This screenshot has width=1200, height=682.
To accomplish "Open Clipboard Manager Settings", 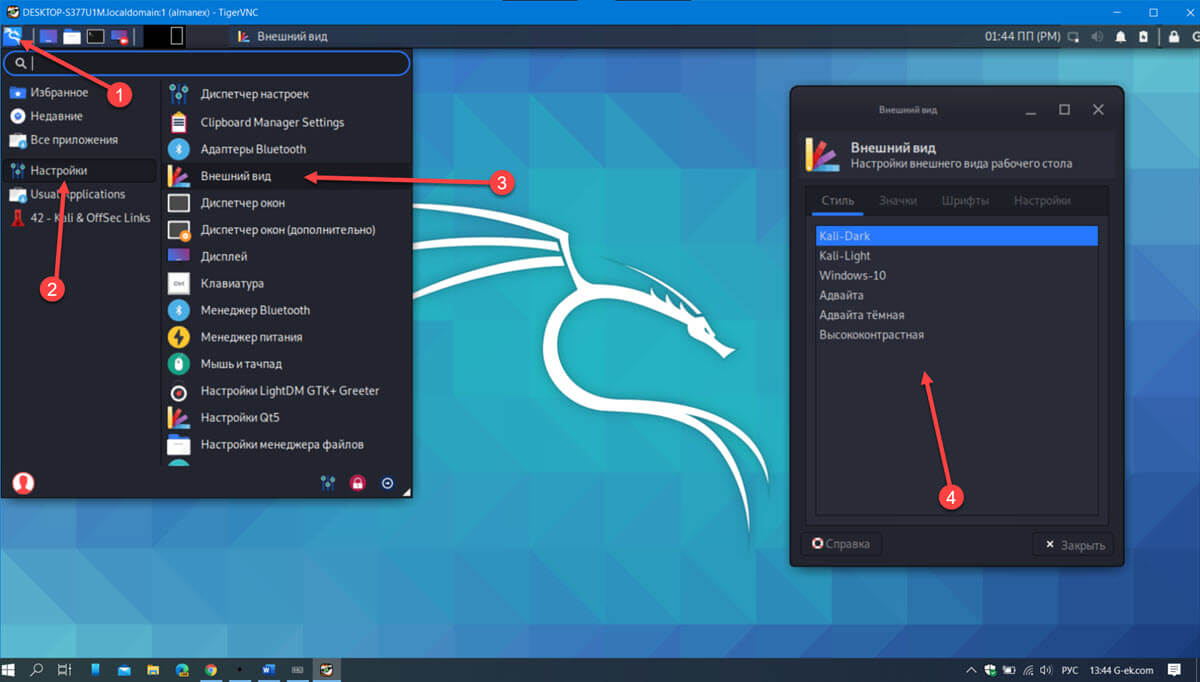I will pyautogui.click(x=286, y=122).
